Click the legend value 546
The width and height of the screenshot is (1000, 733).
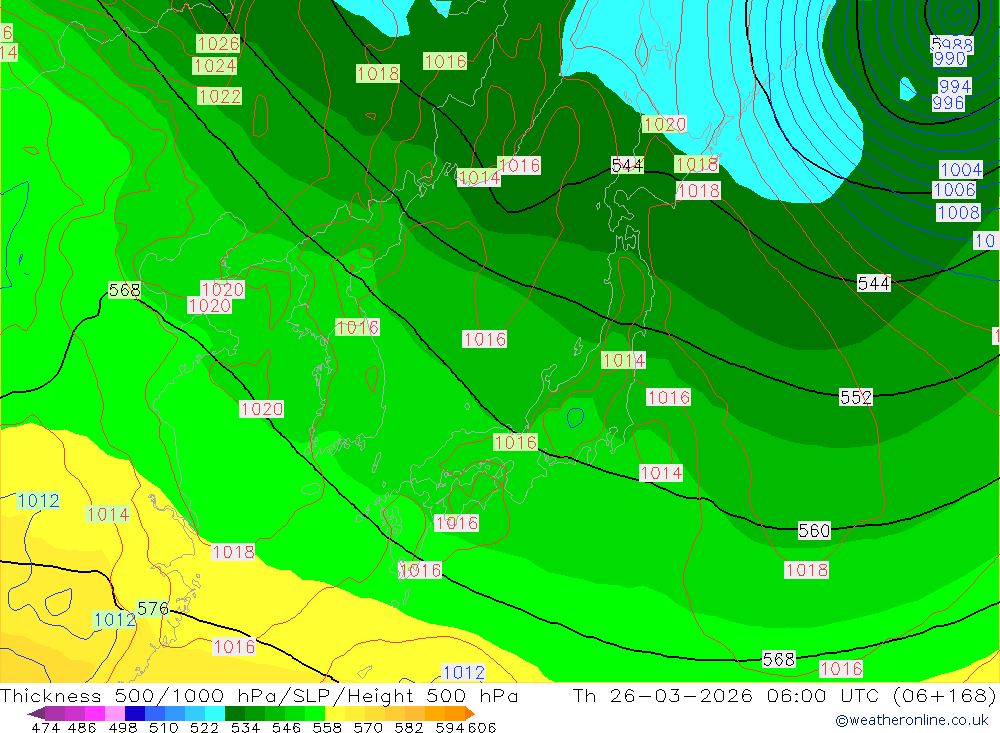[286, 727]
